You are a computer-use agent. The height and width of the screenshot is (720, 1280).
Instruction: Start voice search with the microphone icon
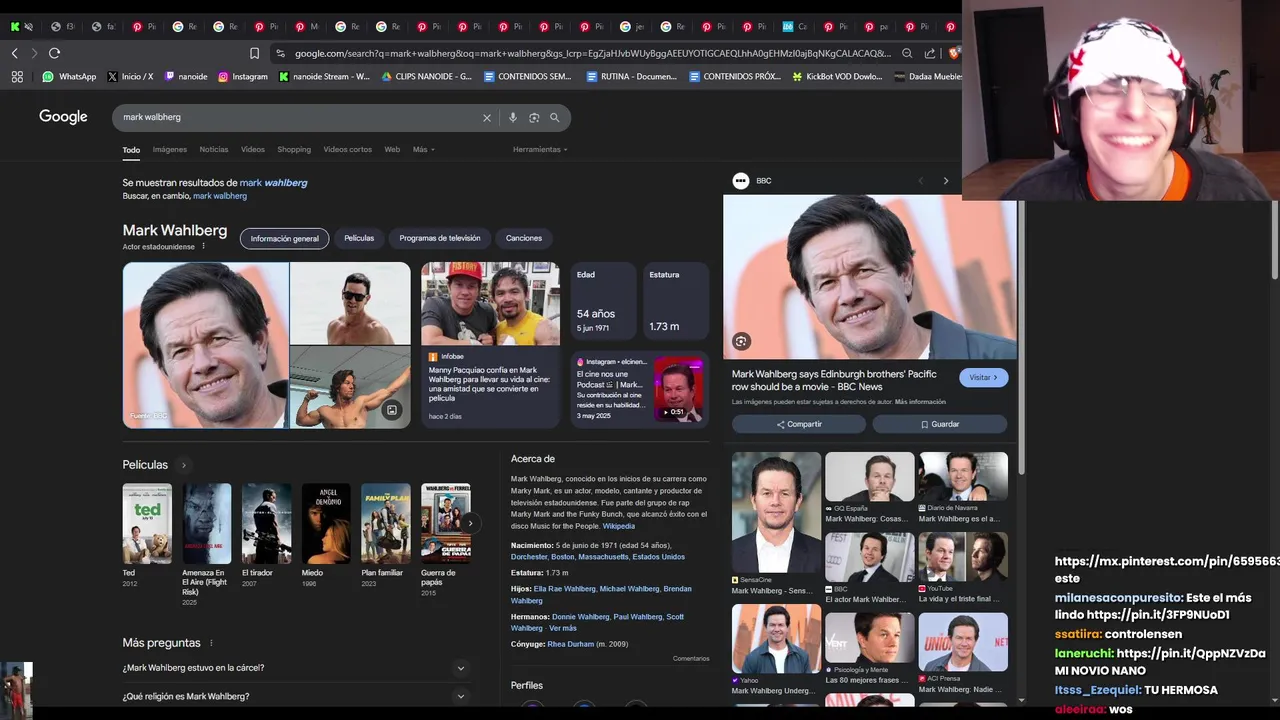point(513,118)
